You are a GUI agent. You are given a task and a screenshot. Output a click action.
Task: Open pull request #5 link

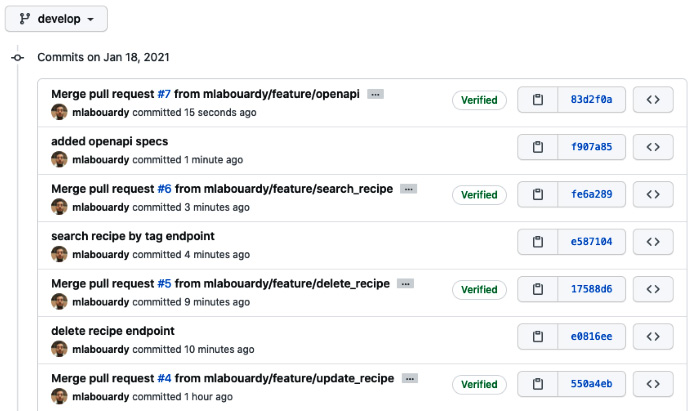(164, 283)
